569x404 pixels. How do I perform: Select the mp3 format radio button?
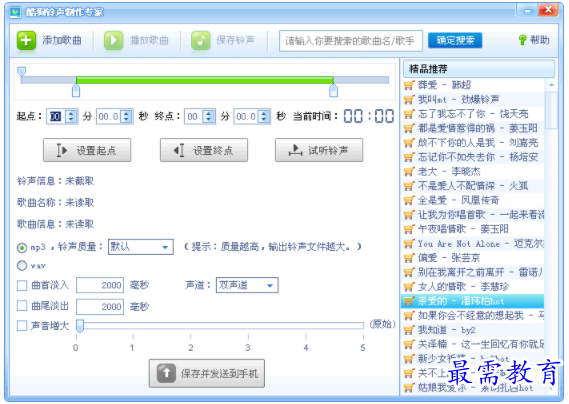pyautogui.click(x=22, y=248)
